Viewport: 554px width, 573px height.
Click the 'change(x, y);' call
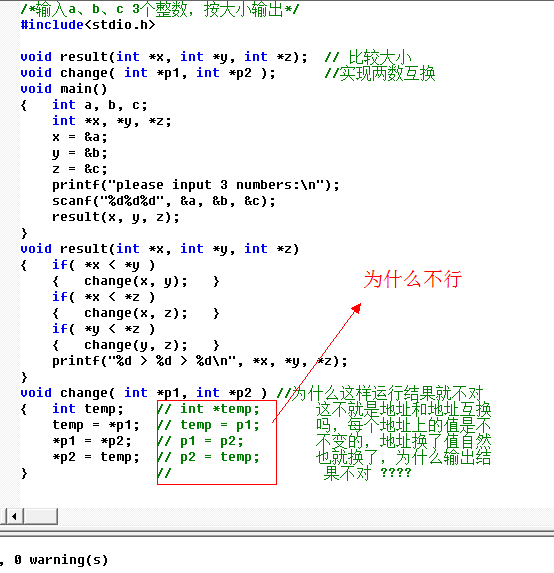(x=136, y=281)
